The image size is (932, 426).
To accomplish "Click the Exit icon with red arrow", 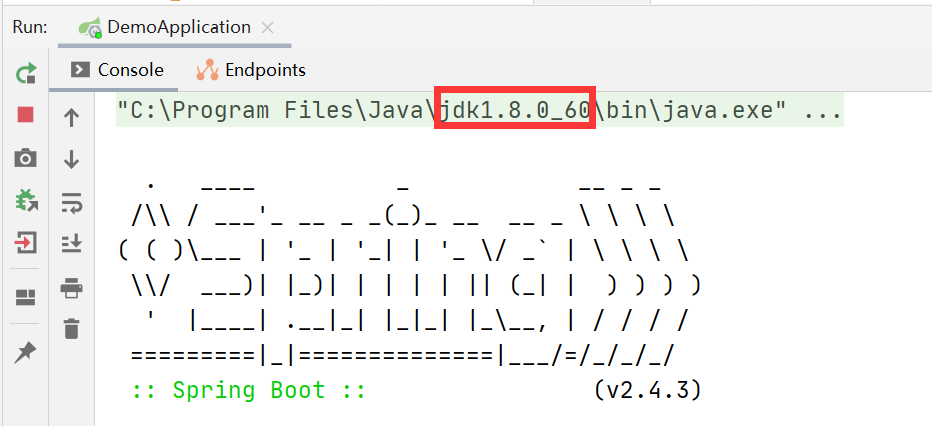I will 26,242.
